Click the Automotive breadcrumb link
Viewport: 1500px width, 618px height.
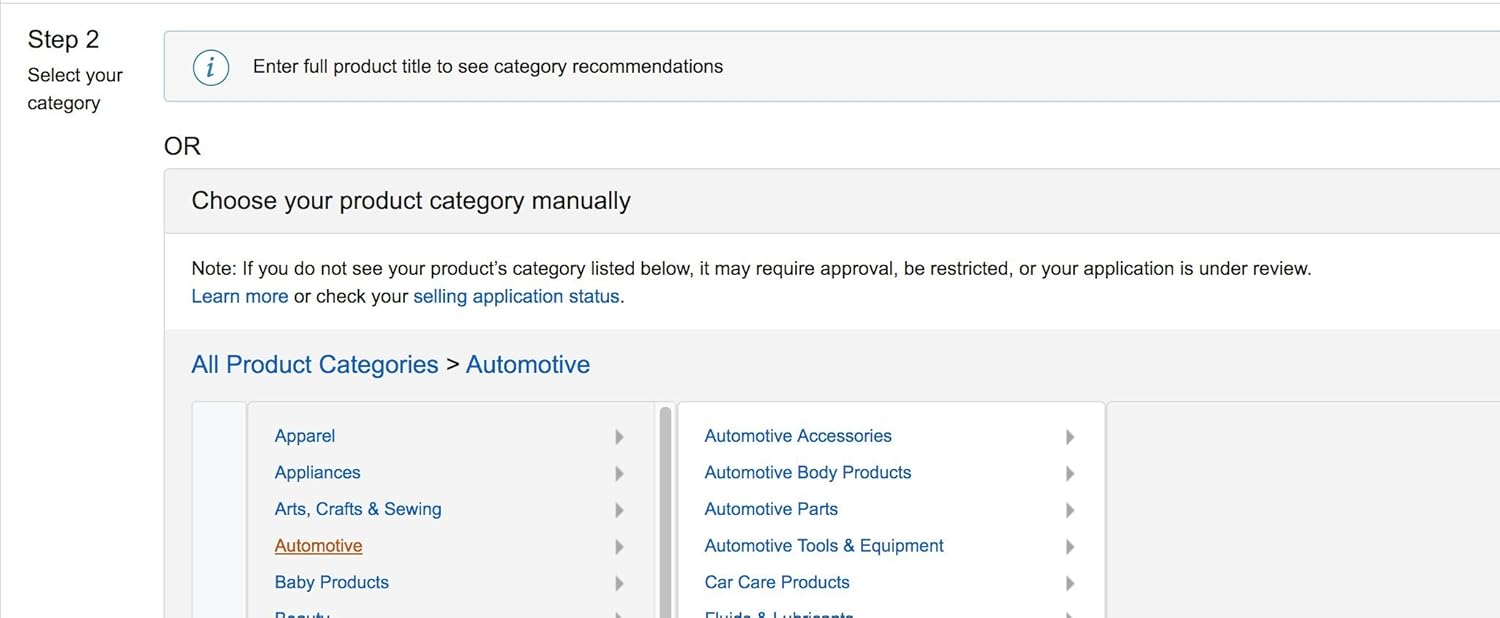[527, 365]
